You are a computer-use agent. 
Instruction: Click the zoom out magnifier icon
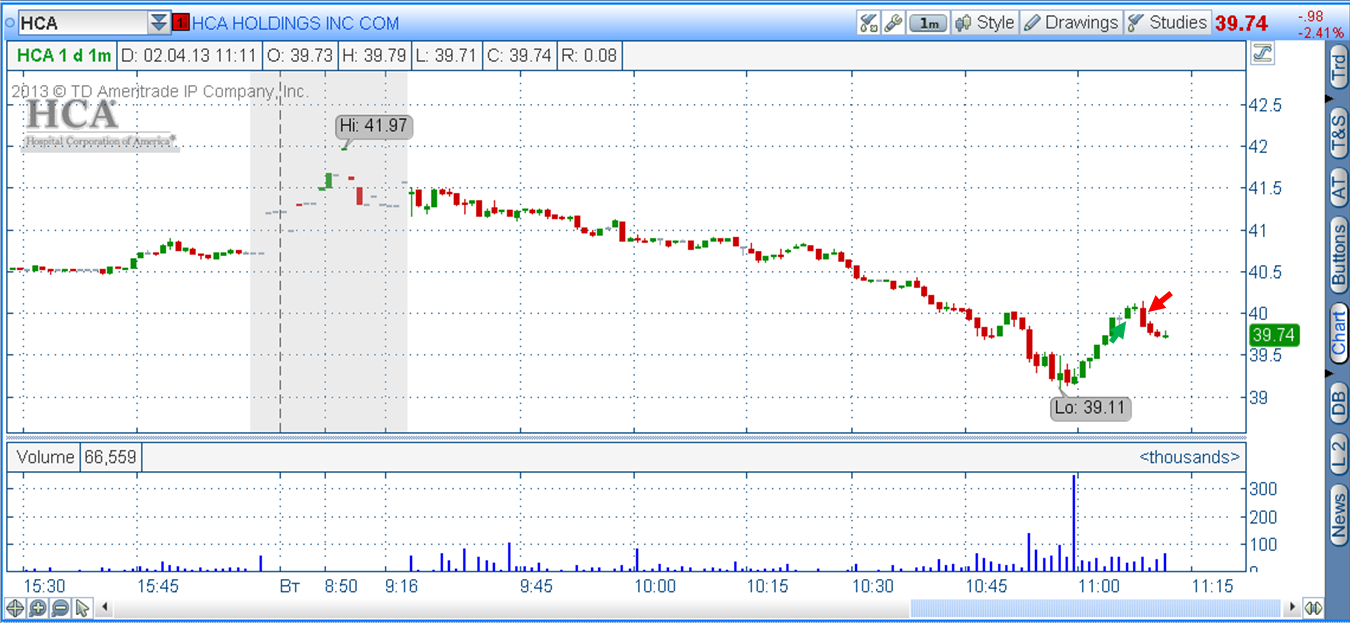pos(60,607)
